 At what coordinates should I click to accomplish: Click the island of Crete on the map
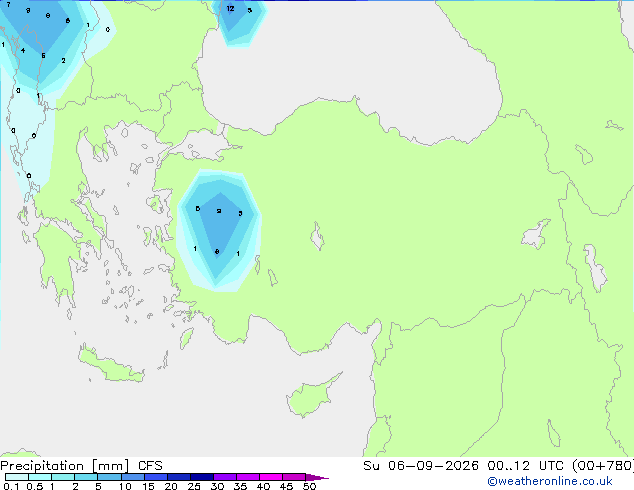click(111, 366)
